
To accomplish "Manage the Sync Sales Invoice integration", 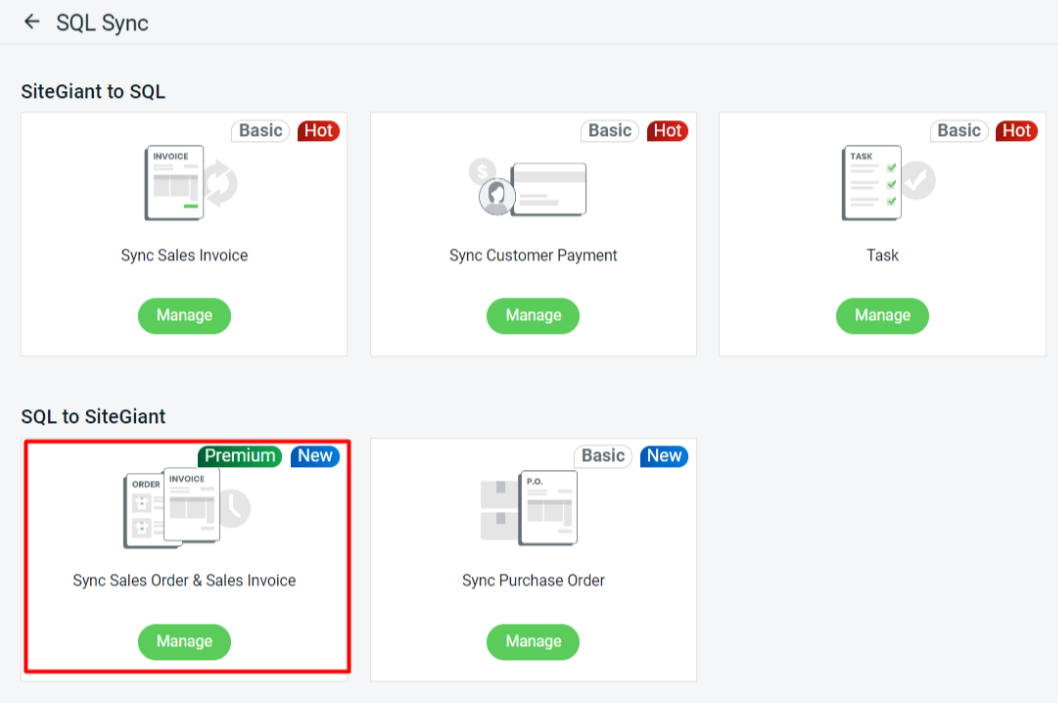I will tap(184, 316).
